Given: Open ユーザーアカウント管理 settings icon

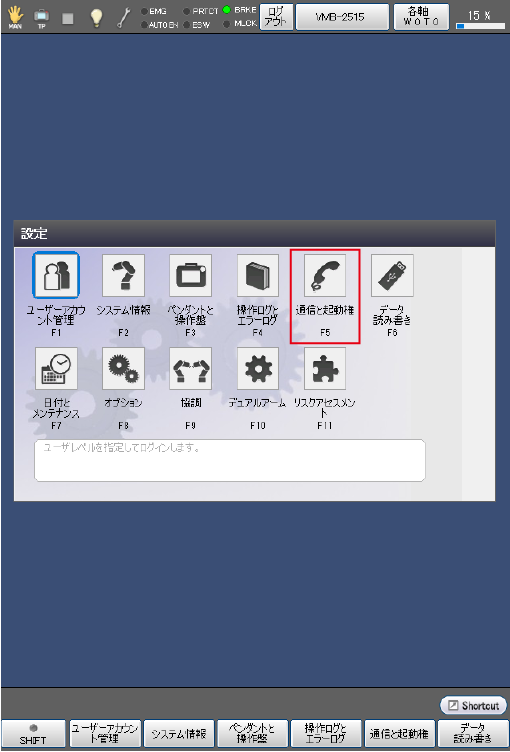Looking at the screenshot, I should 56,275.
